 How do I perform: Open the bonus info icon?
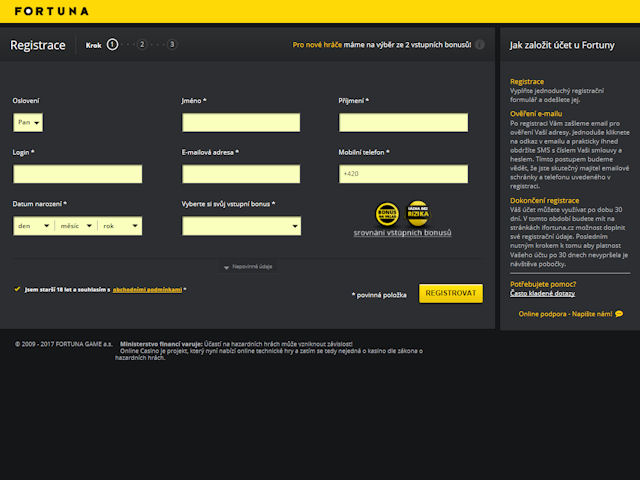[480, 44]
